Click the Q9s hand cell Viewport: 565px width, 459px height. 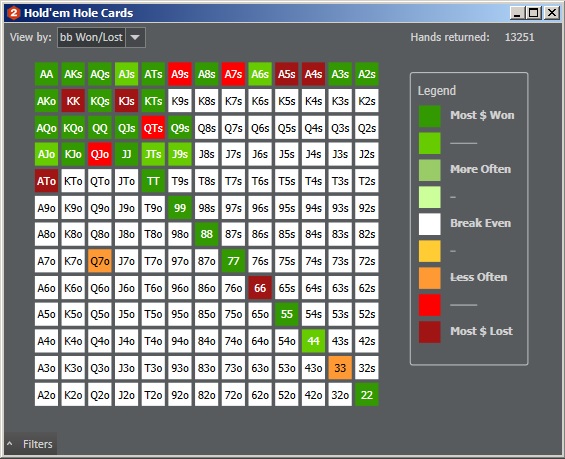(x=180, y=128)
